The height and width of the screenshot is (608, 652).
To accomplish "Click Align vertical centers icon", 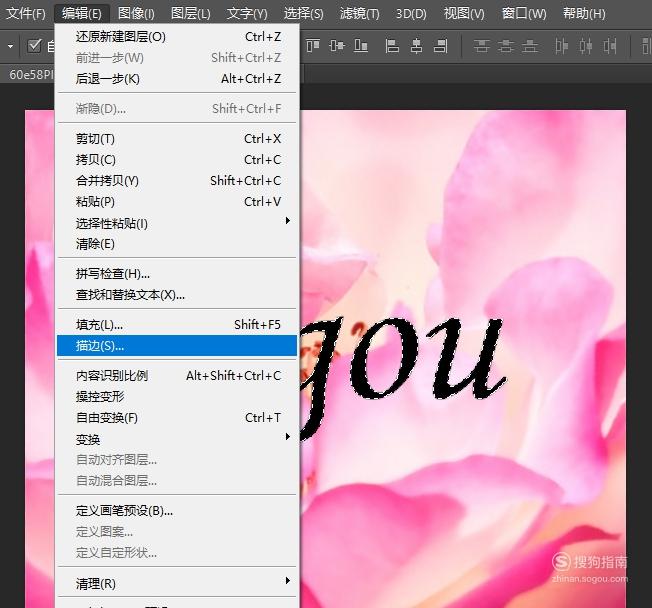I will [x=337, y=45].
